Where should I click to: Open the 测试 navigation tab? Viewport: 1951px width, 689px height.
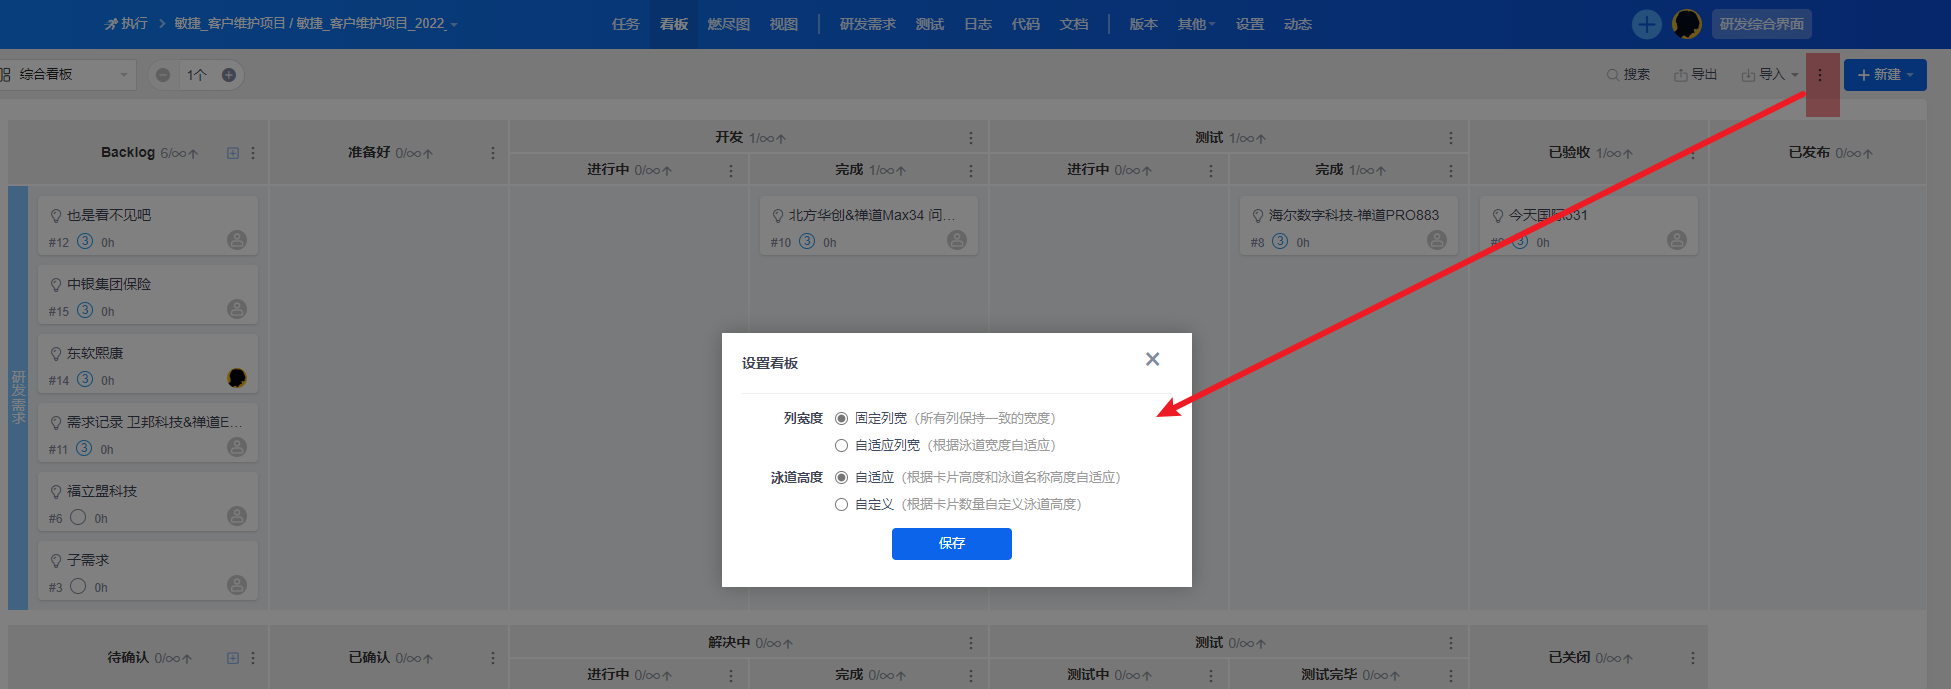930,24
